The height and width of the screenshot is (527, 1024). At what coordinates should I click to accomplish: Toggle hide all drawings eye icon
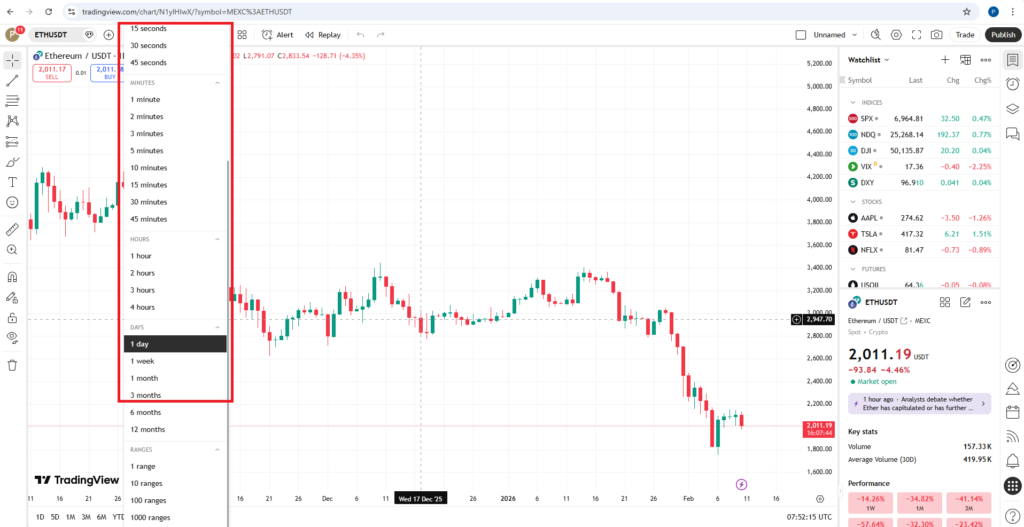point(13,337)
